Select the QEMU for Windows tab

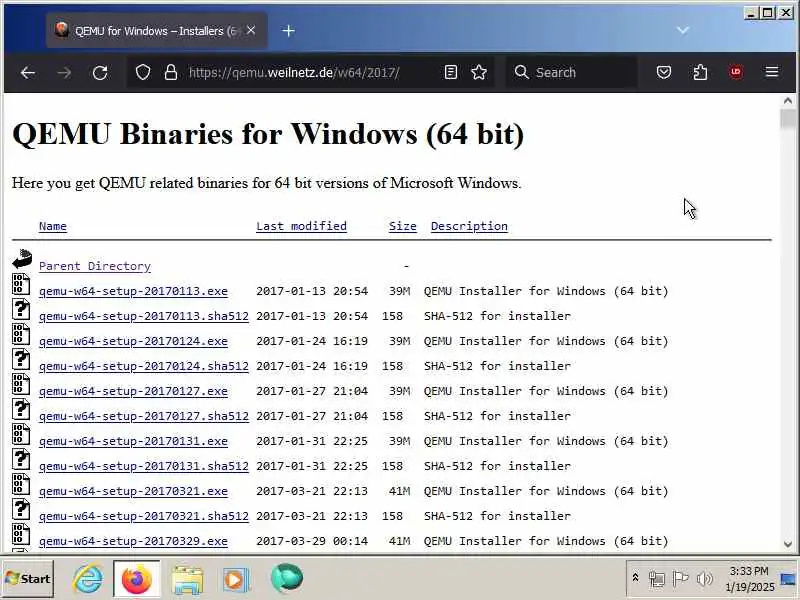click(157, 31)
